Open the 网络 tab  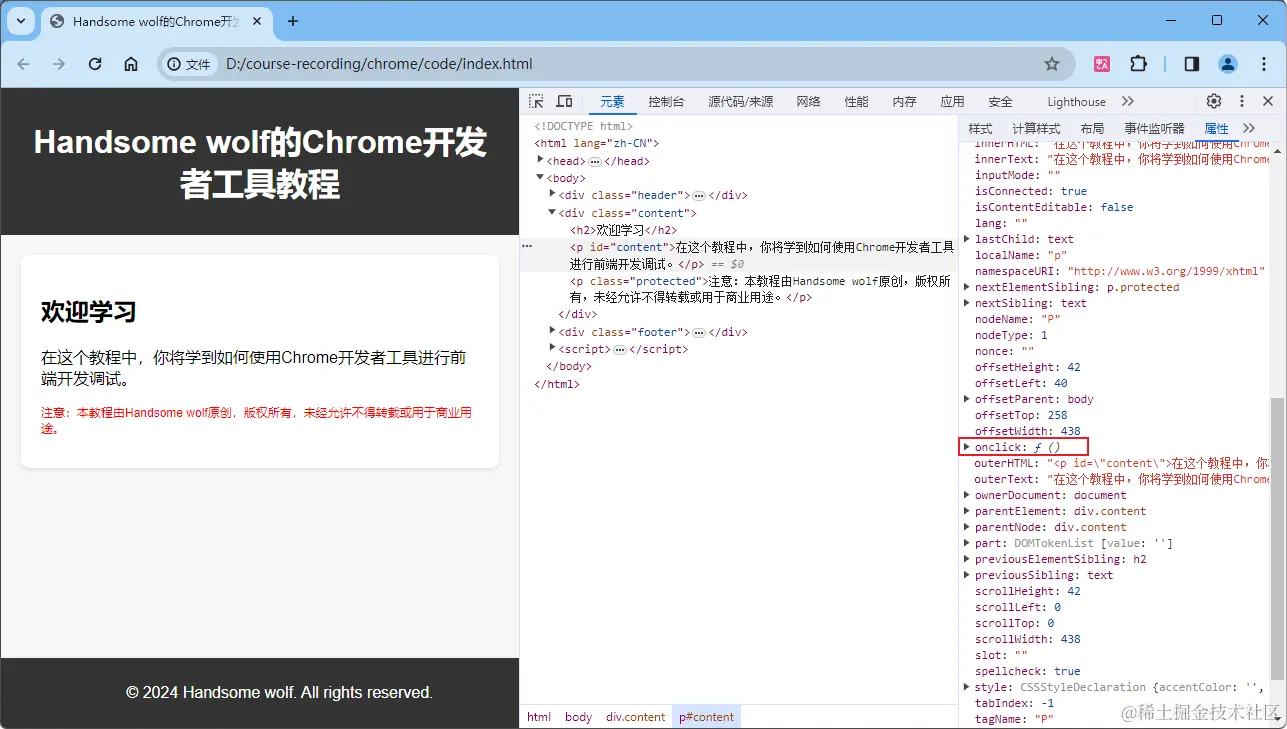click(808, 101)
